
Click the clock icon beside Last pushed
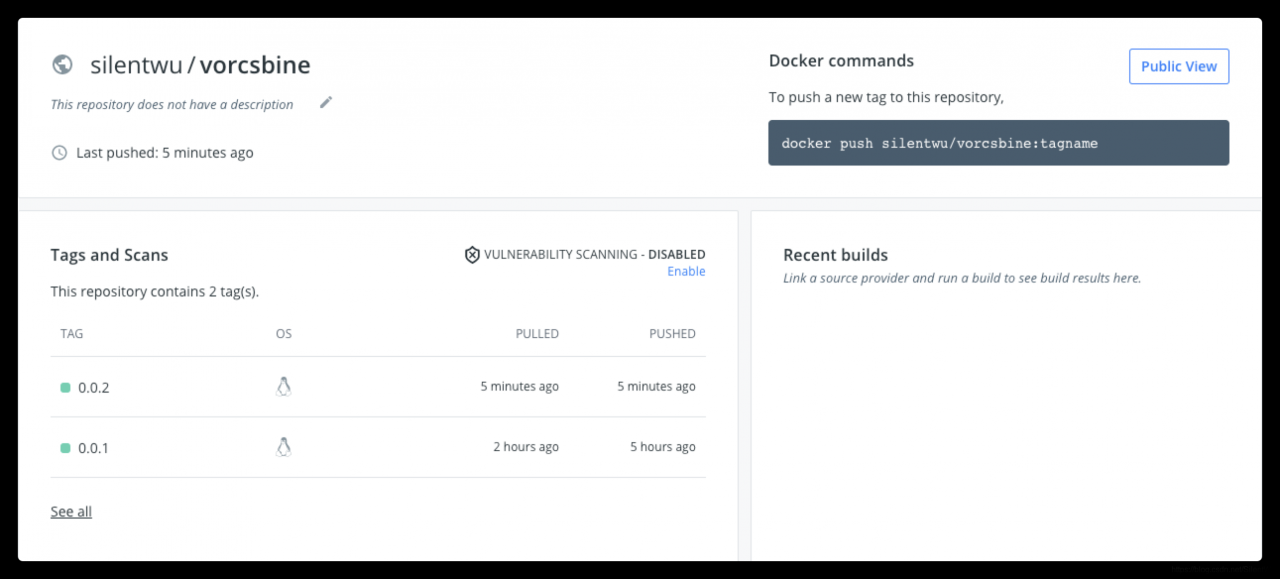(x=60, y=153)
